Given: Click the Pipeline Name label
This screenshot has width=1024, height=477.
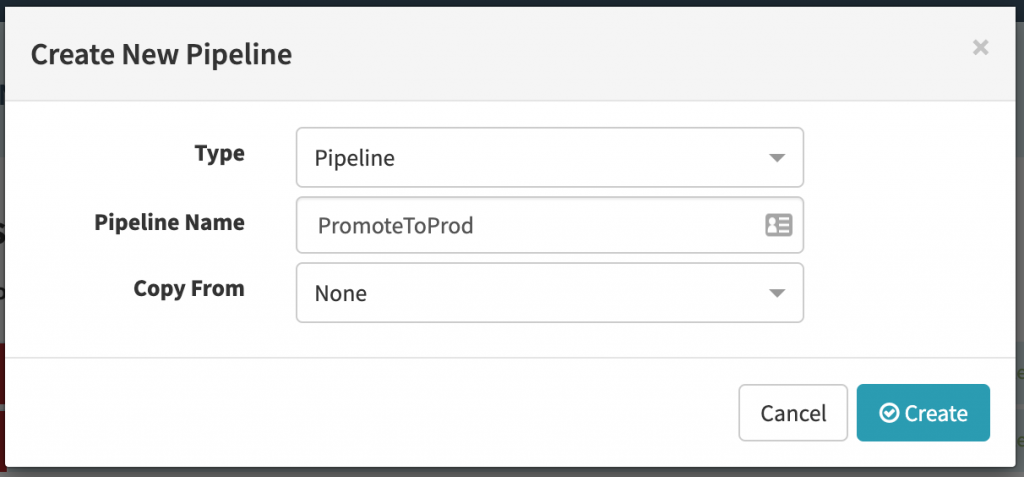Looking at the screenshot, I should point(169,222).
